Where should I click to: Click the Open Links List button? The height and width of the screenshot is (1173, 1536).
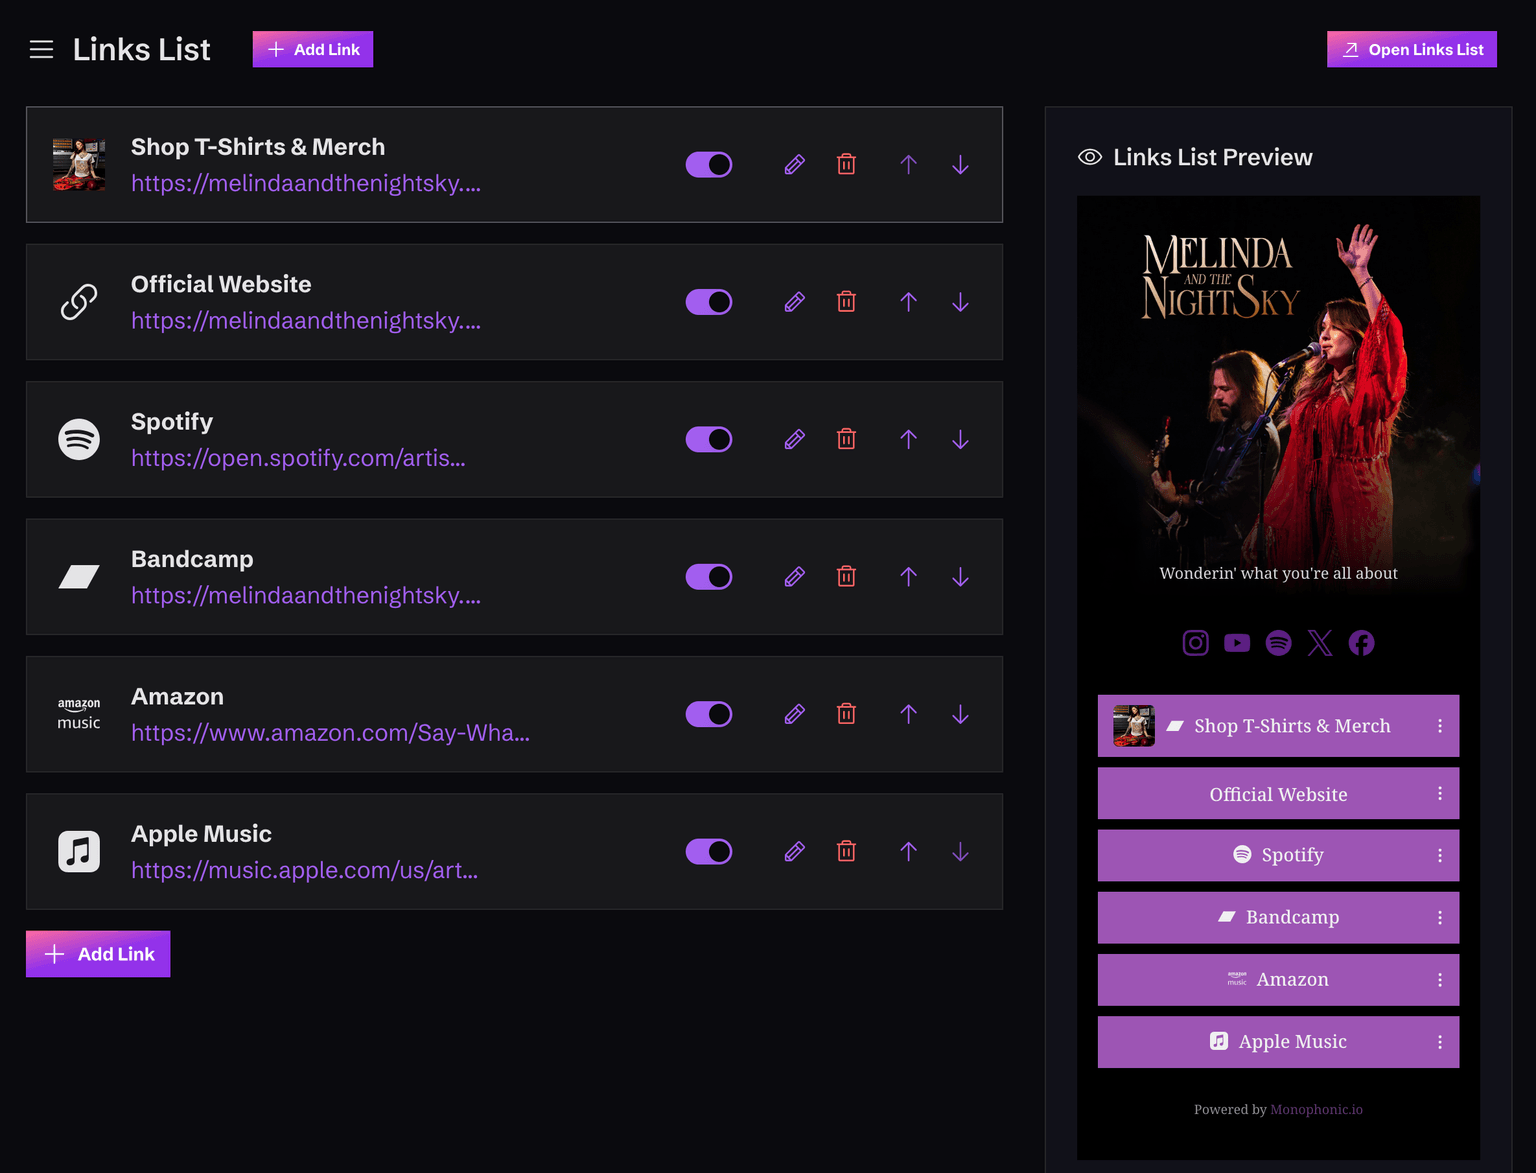1411,50
